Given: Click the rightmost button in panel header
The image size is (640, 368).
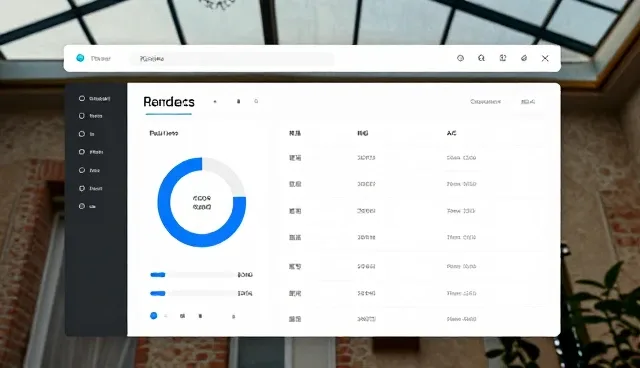Looking at the screenshot, I should (528, 102).
